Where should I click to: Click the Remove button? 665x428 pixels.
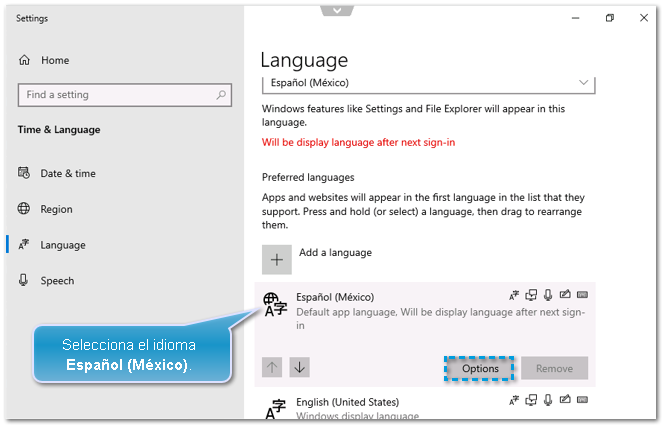554,368
